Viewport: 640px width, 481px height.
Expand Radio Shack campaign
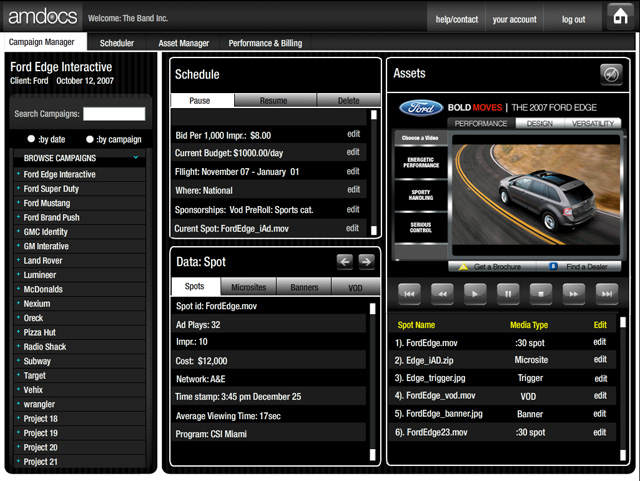(x=19, y=346)
